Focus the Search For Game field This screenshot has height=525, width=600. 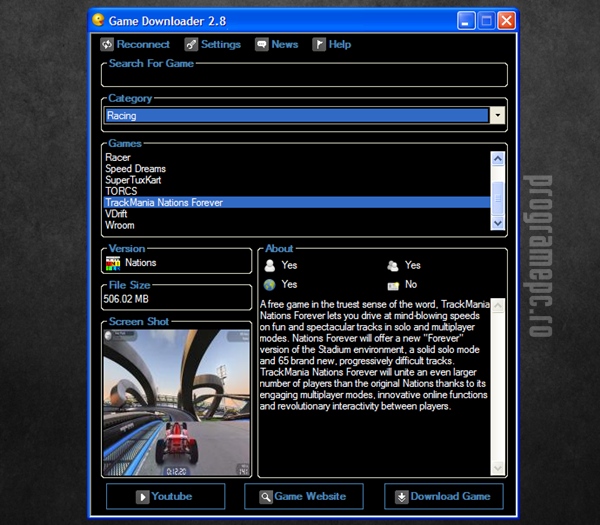pos(304,77)
